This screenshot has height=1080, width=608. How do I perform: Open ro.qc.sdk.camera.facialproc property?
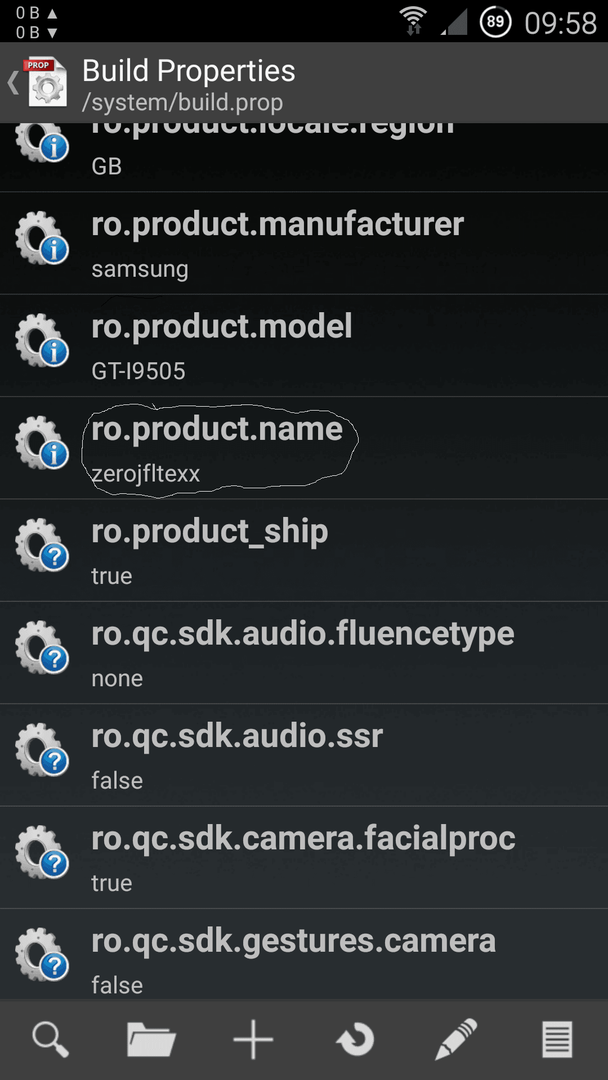click(304, 857)
